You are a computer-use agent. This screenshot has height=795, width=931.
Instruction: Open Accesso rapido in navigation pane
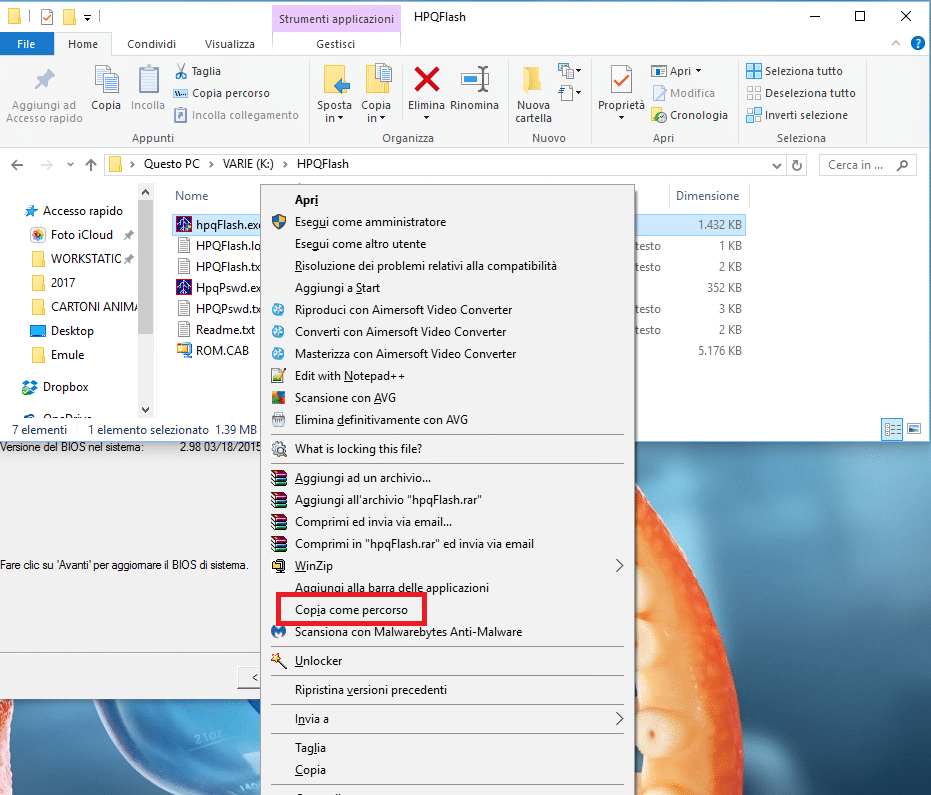pos(83,211)
